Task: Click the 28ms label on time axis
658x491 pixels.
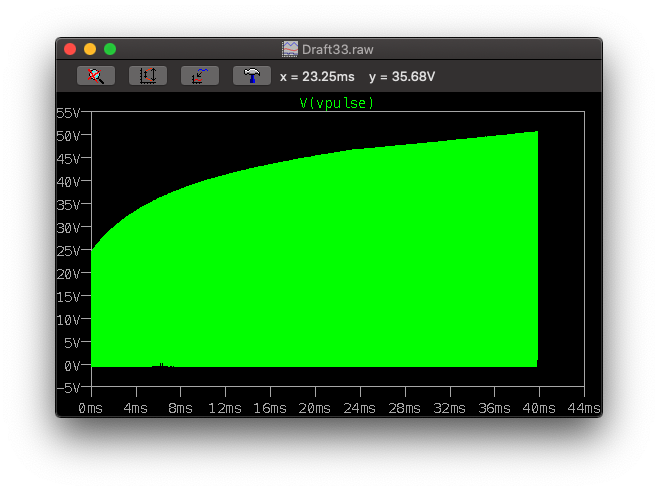Action: pos(405,408)
